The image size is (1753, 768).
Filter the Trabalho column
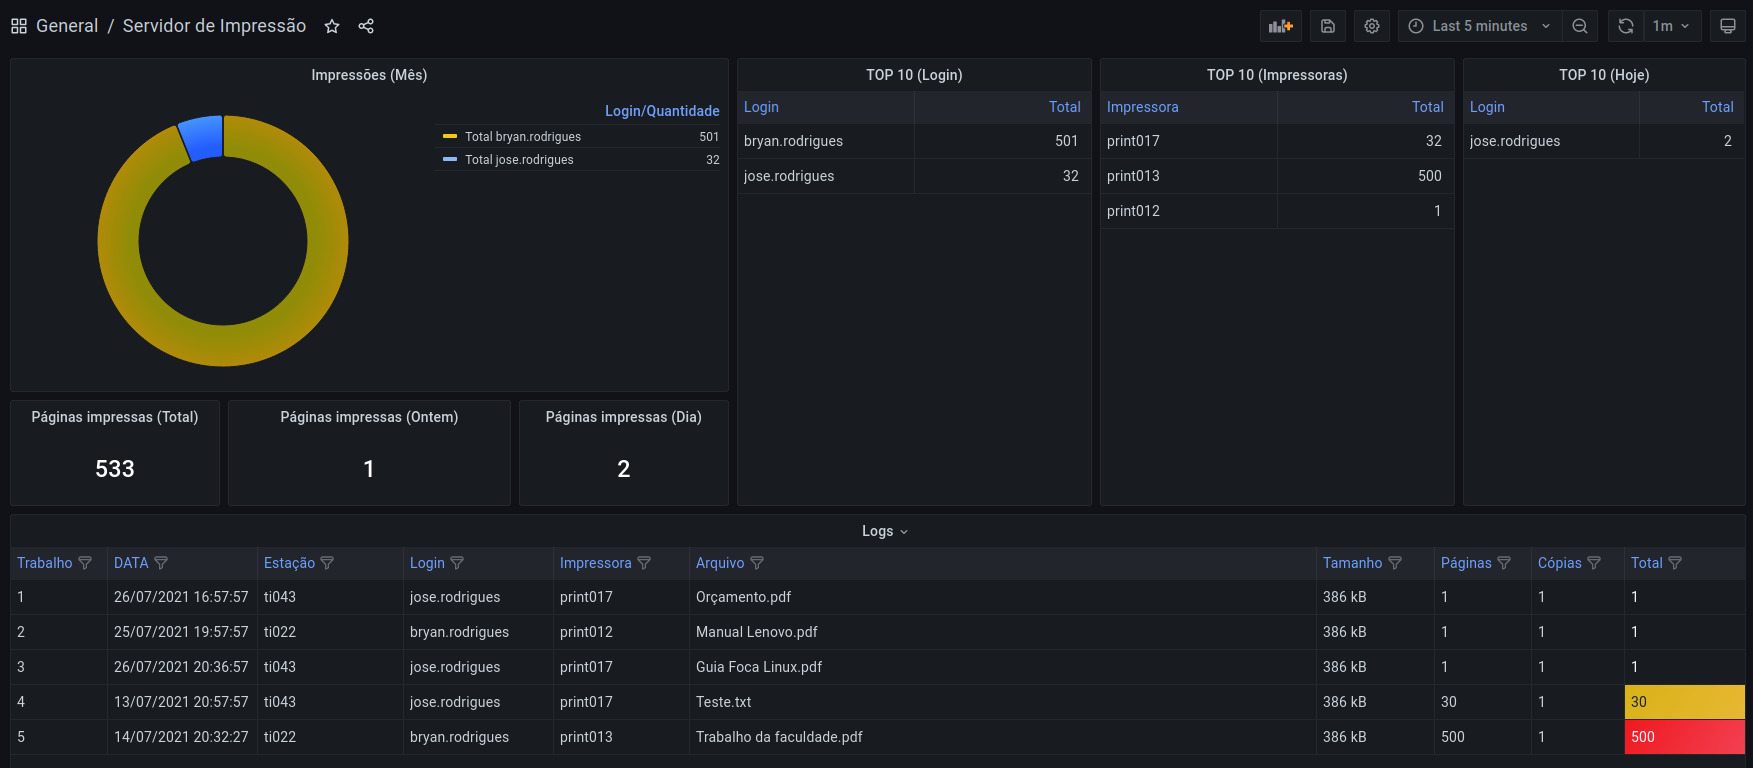85,563
